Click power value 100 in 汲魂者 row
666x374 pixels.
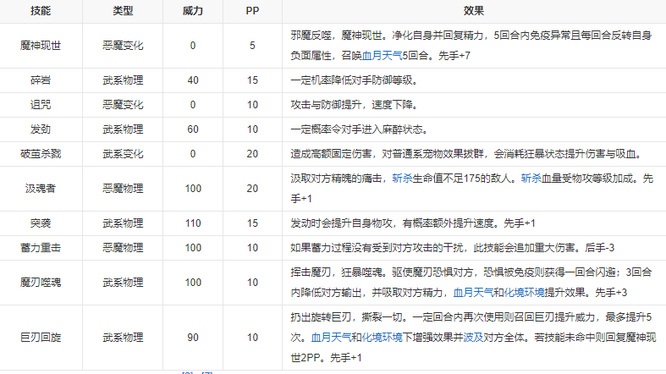pyautogui.click(x=193, y=188)
